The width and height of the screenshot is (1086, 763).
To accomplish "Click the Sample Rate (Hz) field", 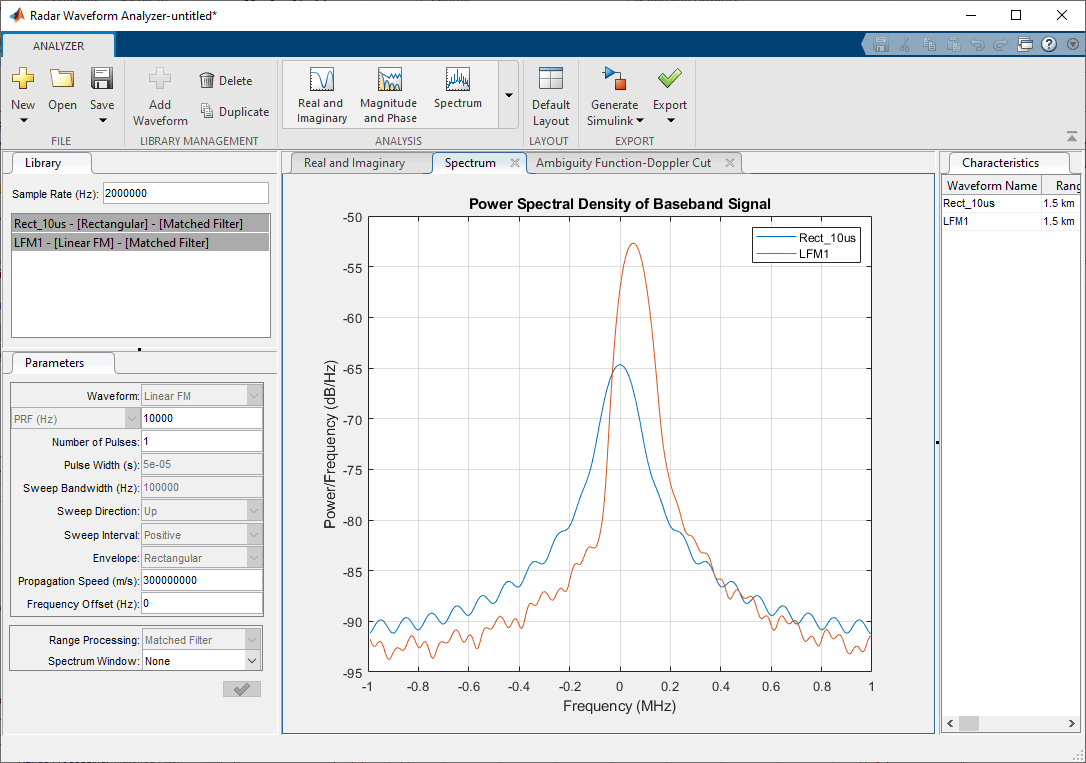I will [x=186, y=193].
